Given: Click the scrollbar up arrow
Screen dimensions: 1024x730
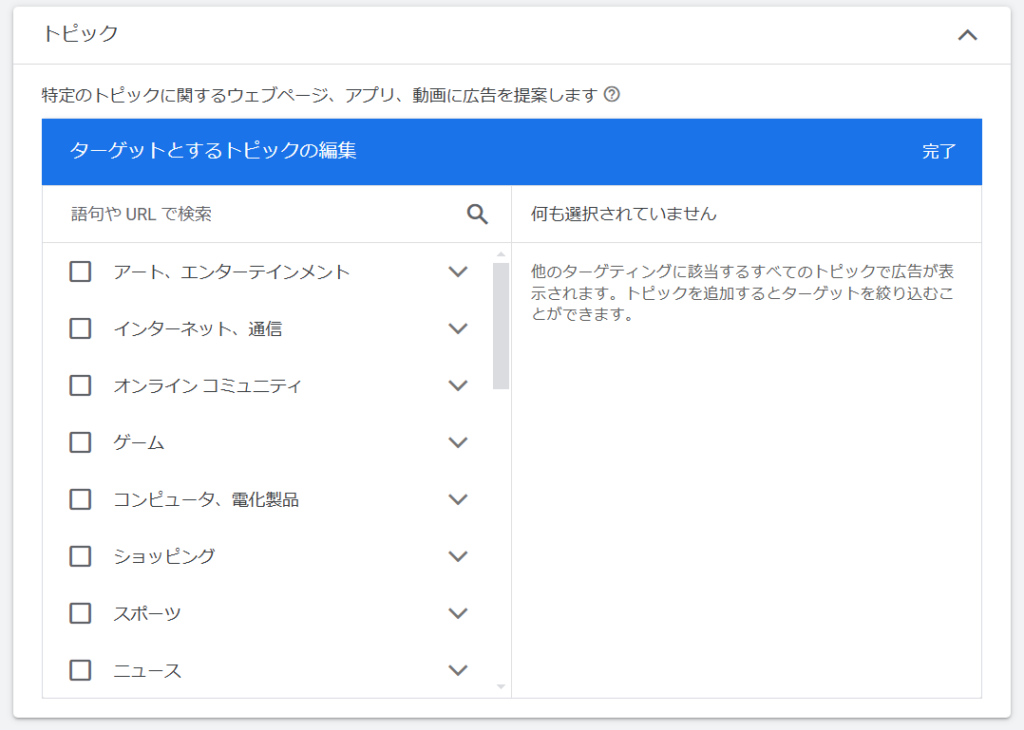Looking at the screenshot, I should [x=501, y=254].
